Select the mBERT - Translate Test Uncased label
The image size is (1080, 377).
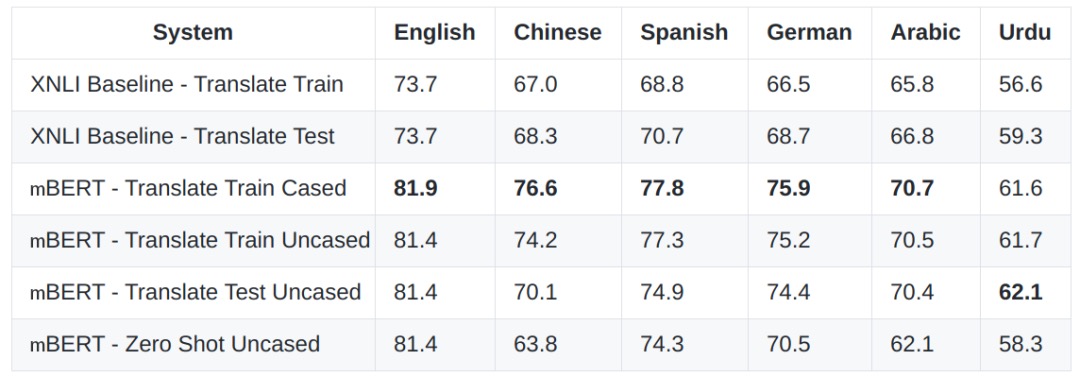point(196,292)
